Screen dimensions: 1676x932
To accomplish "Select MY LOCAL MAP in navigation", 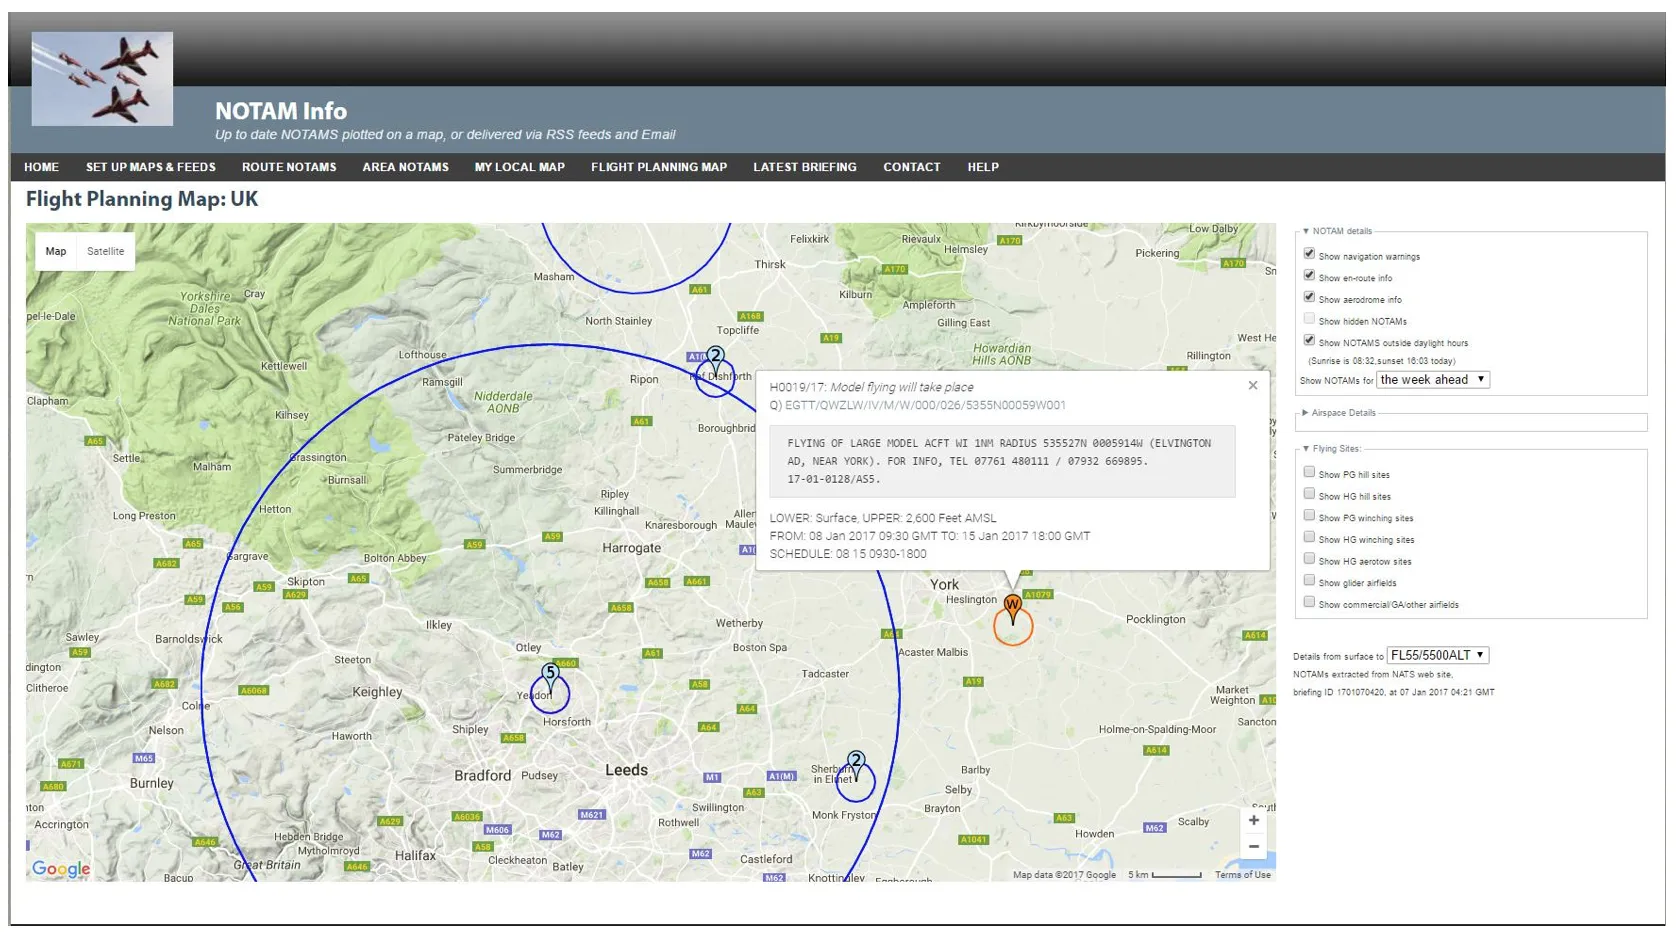I will pos(520,167).
